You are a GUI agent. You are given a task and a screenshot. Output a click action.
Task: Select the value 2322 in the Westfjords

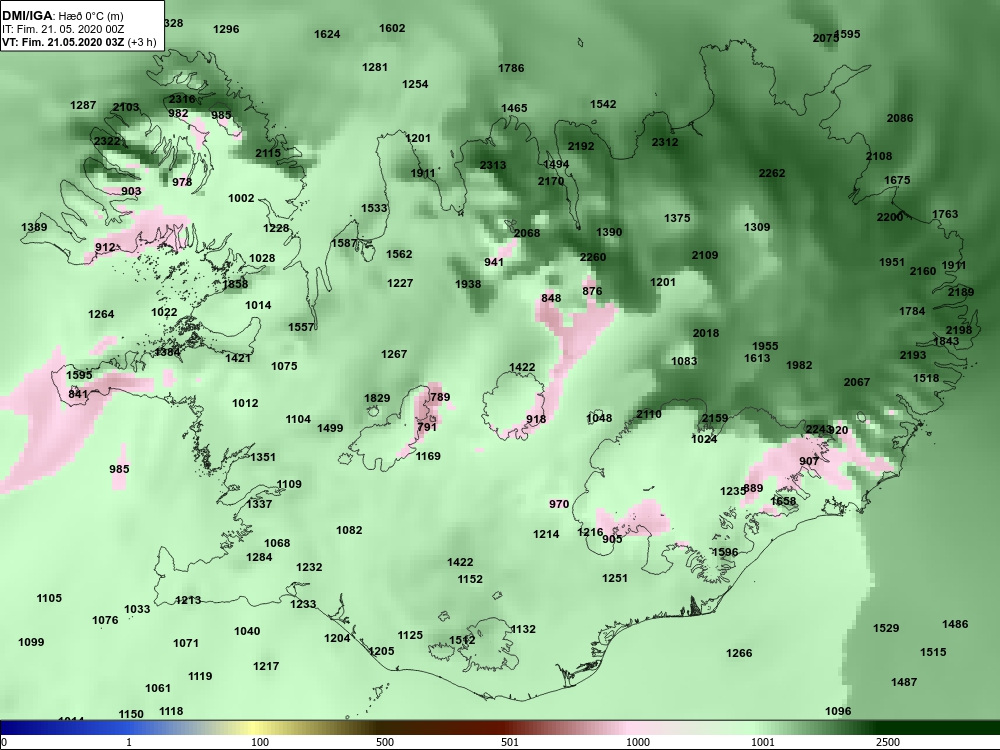coord(107,141)
